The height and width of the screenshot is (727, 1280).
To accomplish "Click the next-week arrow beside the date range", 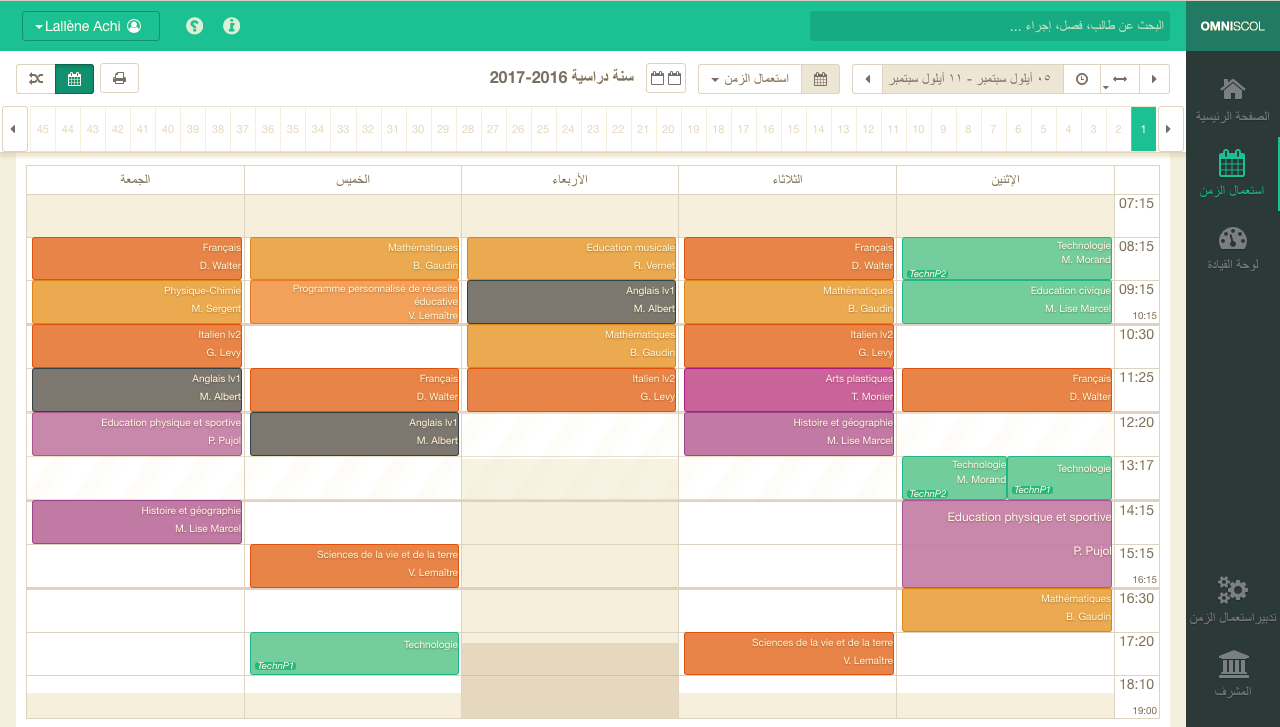I will coord(1154,78).
